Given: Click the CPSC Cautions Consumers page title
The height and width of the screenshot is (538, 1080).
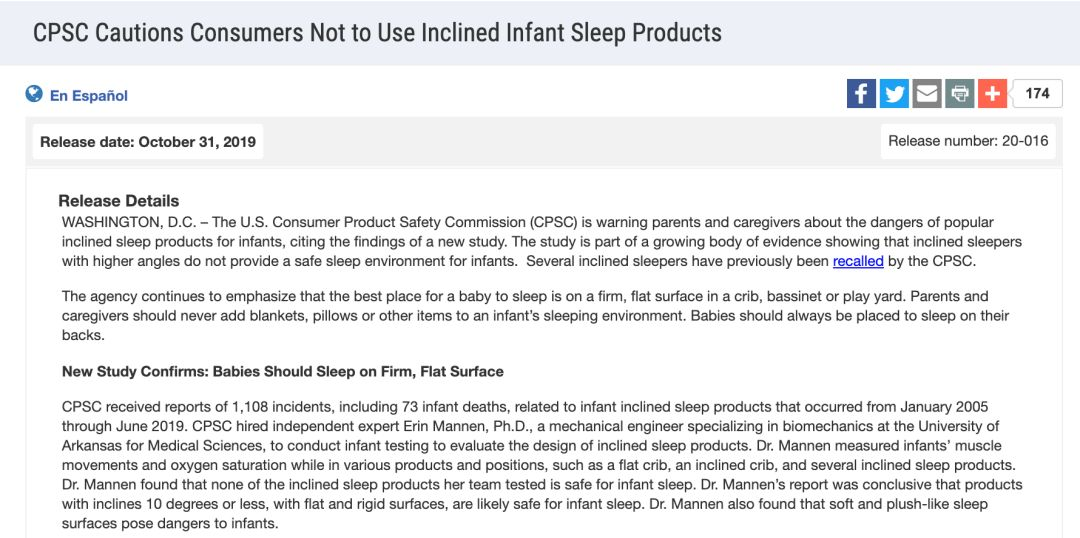Looking at the screenshot, I should click(x=377, y=32).
